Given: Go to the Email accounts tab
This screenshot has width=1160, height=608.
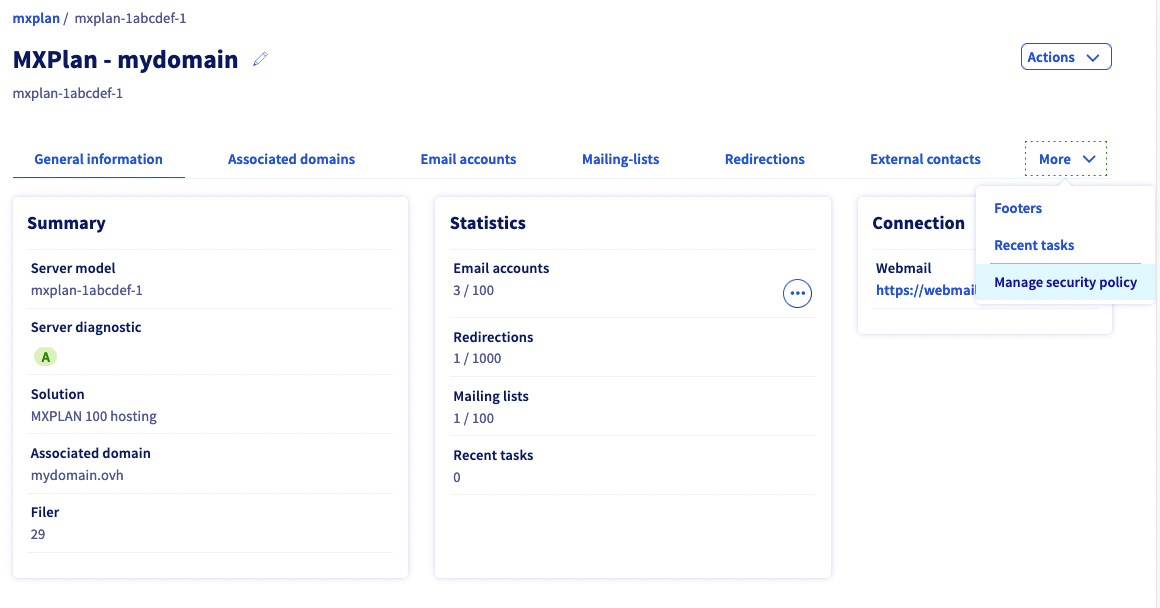Looking at the screenshot, I should pyautogui.click(x=468, y=159).
